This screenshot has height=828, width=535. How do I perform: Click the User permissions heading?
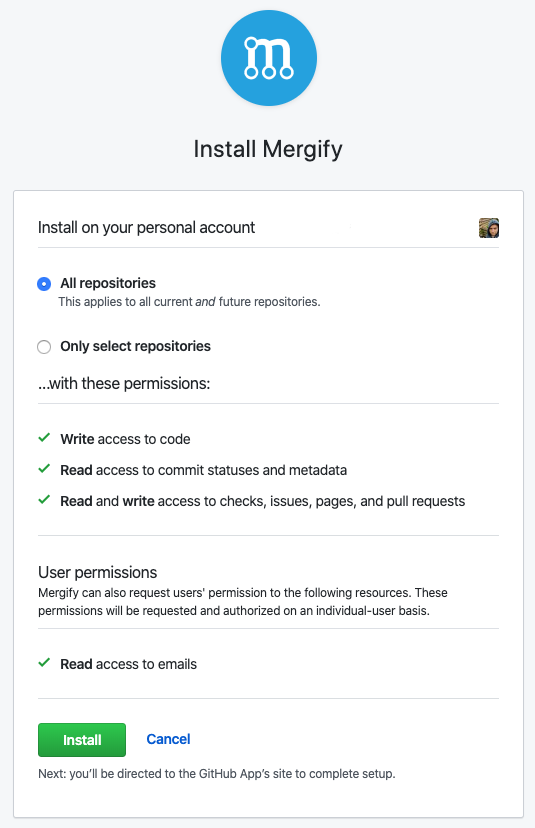pos(98,572)
